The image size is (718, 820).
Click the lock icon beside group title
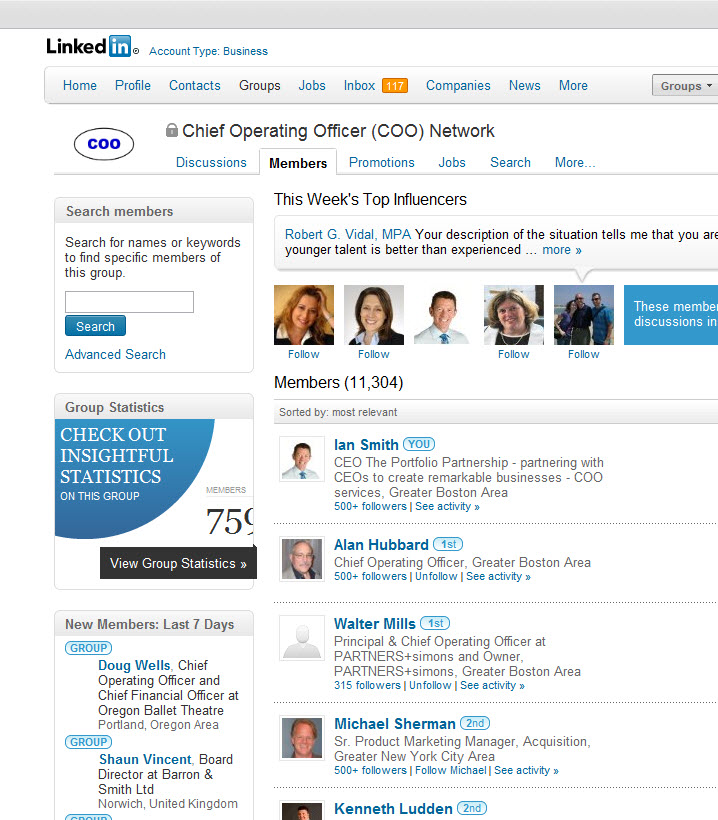172,130
